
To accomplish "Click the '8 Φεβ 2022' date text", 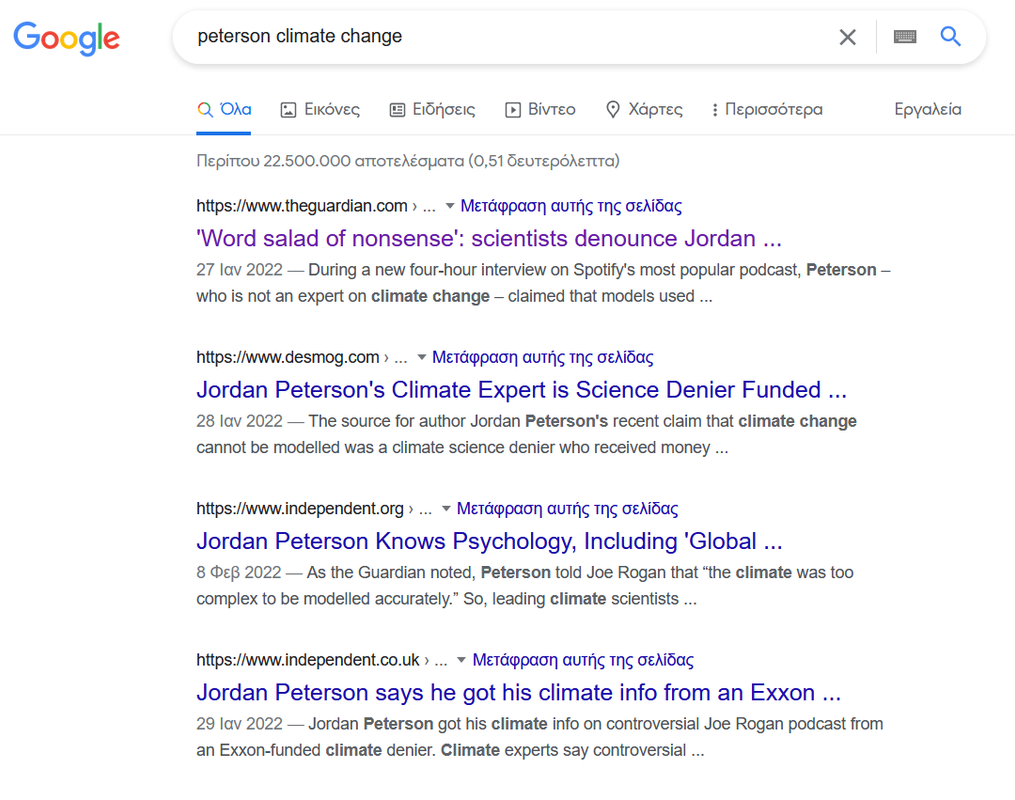I will coord(239,573).
